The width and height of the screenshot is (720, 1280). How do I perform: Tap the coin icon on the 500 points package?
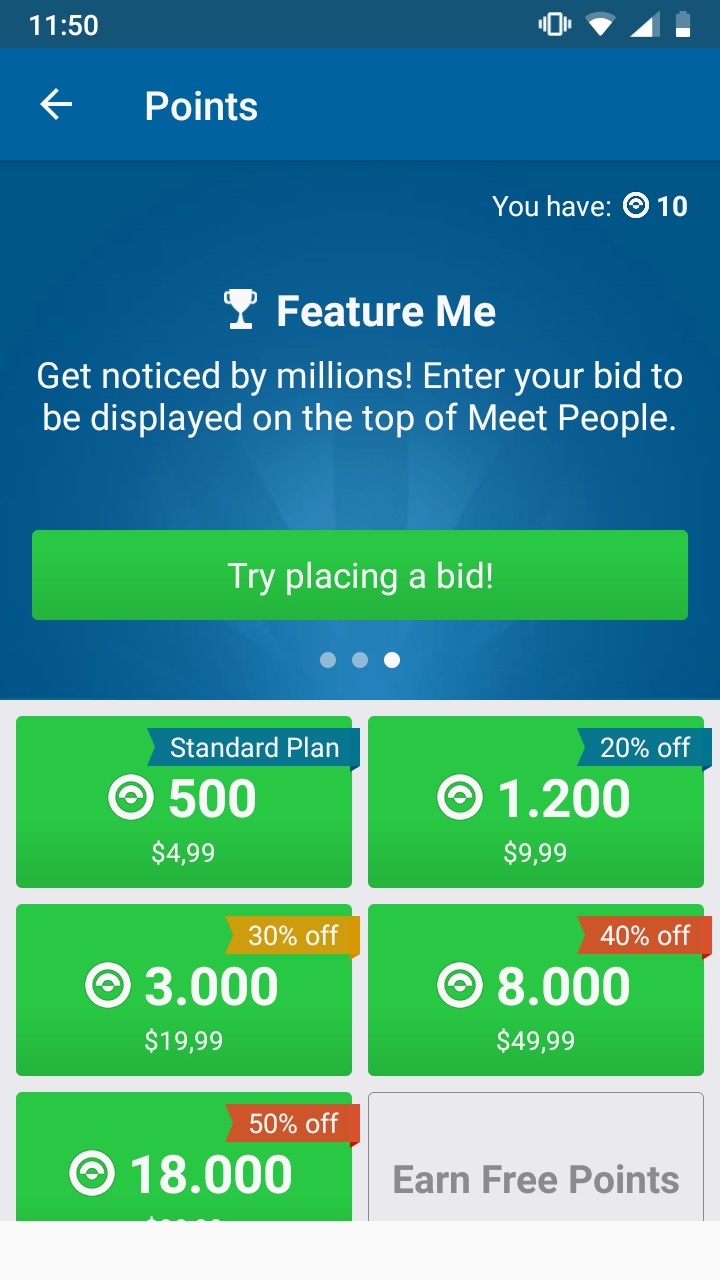(x=132, y=796)
